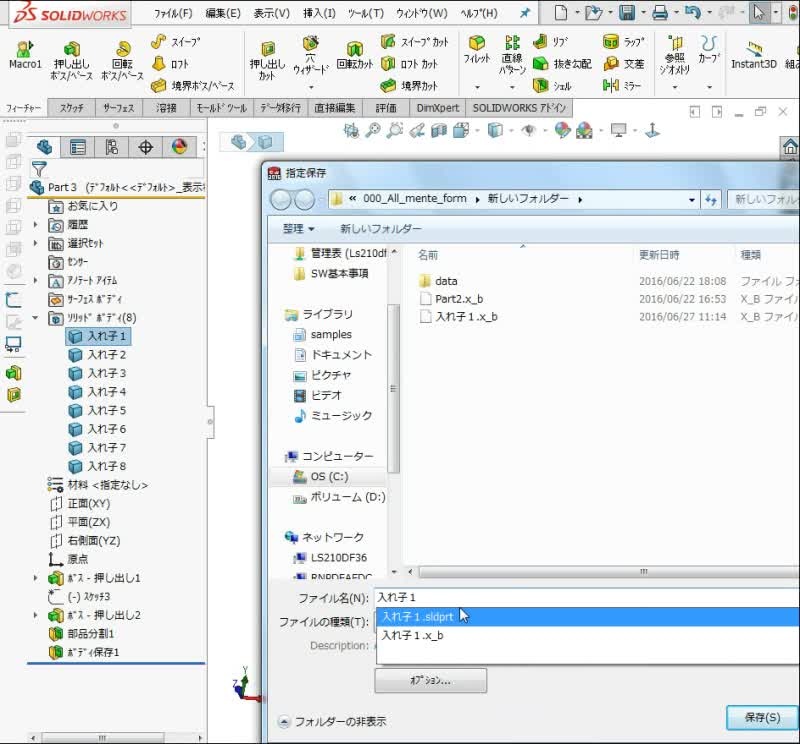Select the 入れ子5 solid body
Viewport: 800px width, 744px height.
pos(98,410)
